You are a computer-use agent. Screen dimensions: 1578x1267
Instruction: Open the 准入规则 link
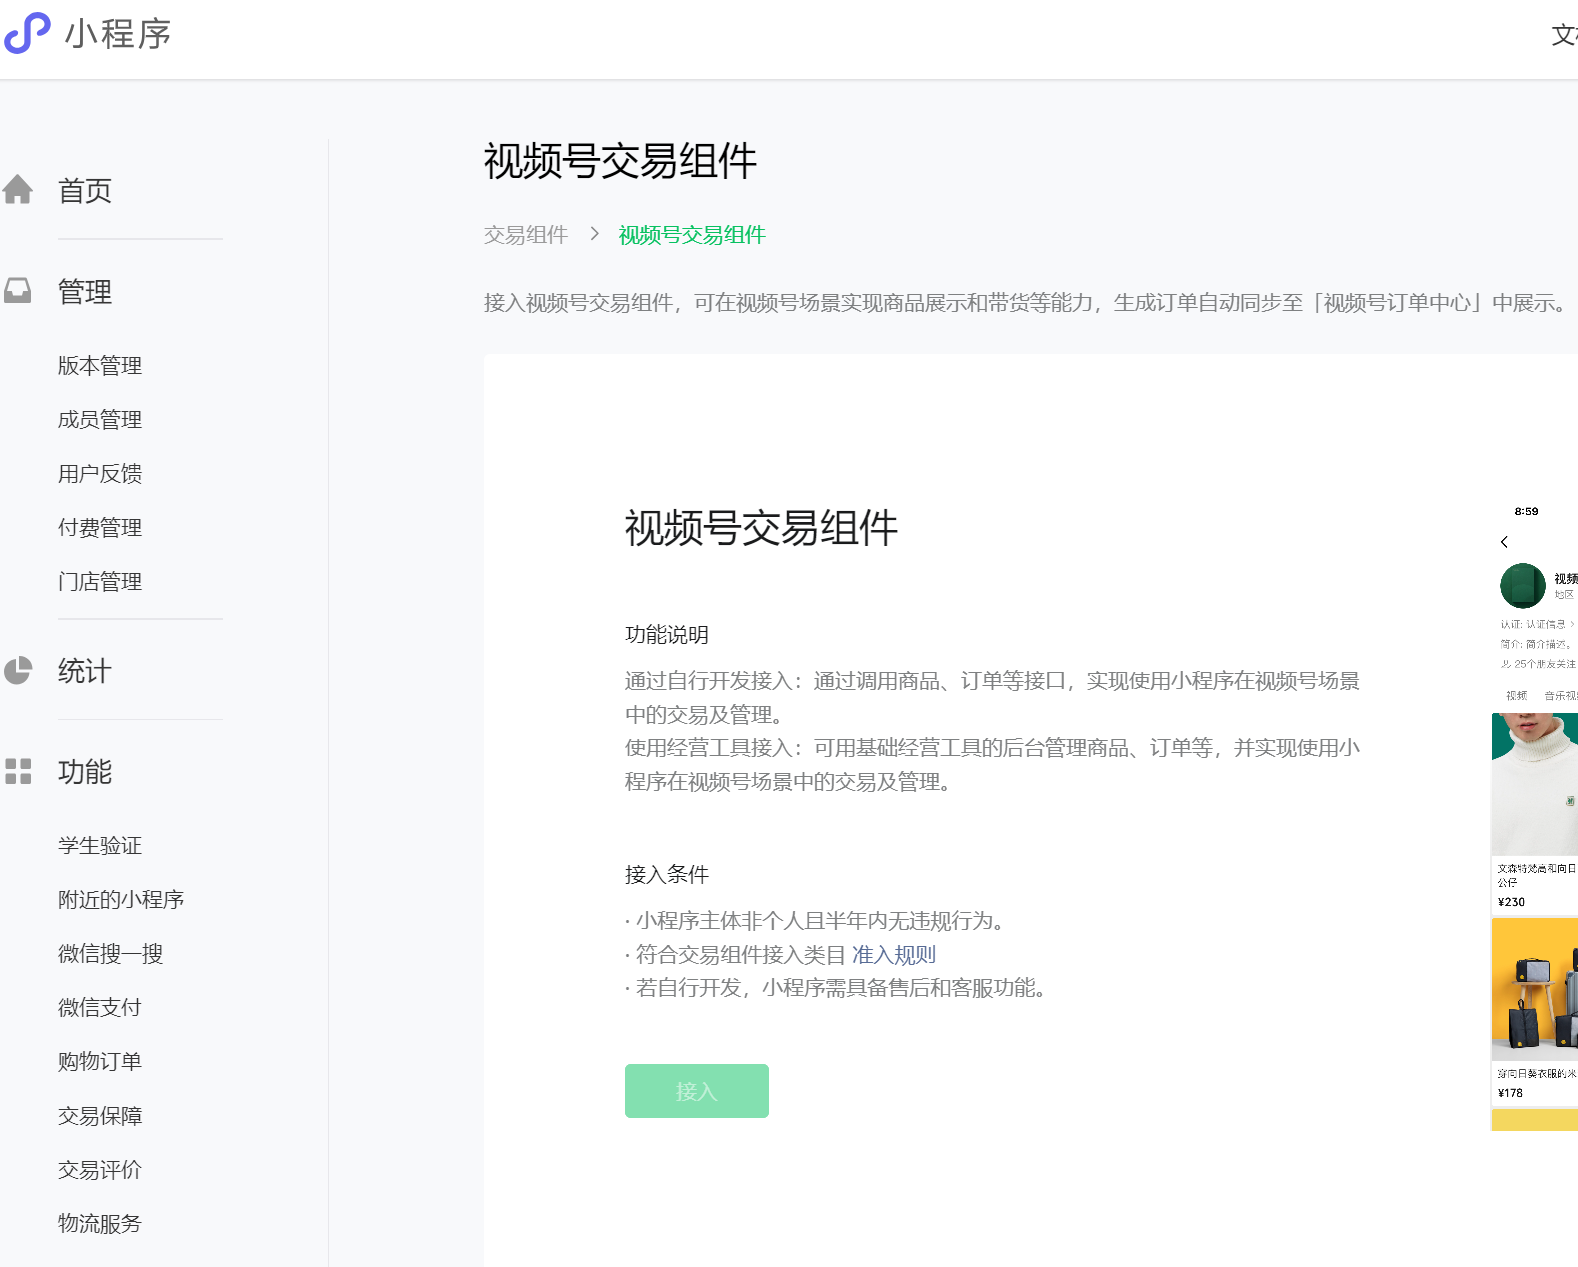point(894,955)
